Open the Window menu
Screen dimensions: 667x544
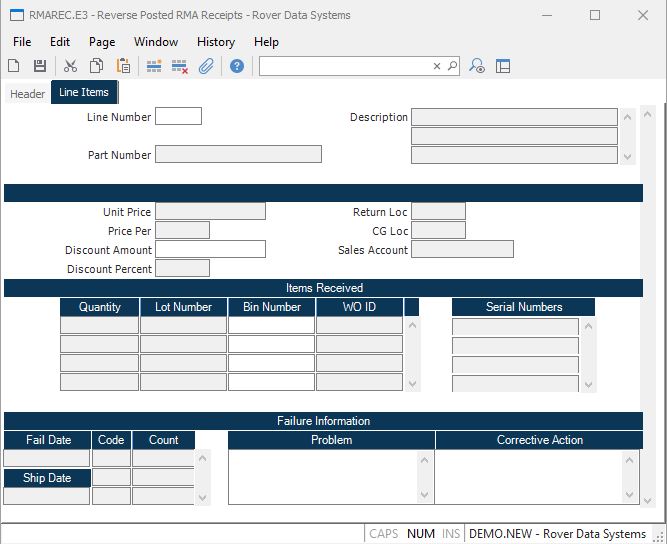click(x=156, y=42)
